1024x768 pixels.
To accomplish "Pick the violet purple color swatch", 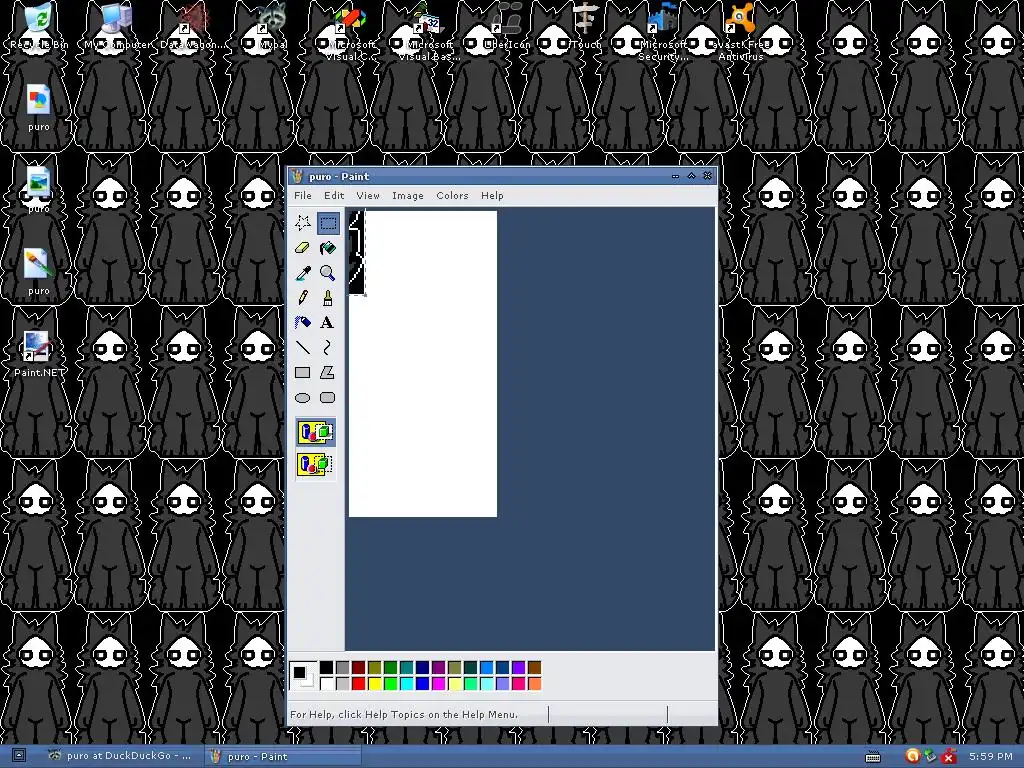I will pyautogui.click(x=518, y=667).
